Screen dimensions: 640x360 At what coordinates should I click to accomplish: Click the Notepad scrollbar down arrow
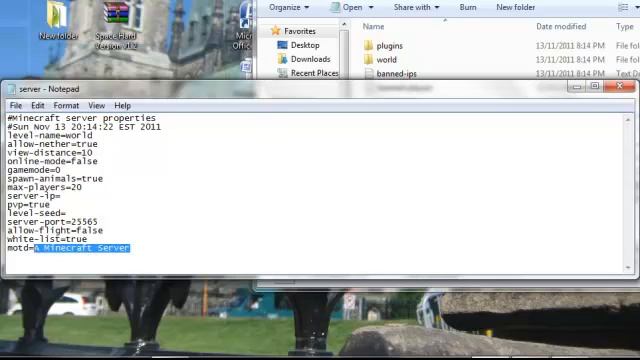pos(628,268)
